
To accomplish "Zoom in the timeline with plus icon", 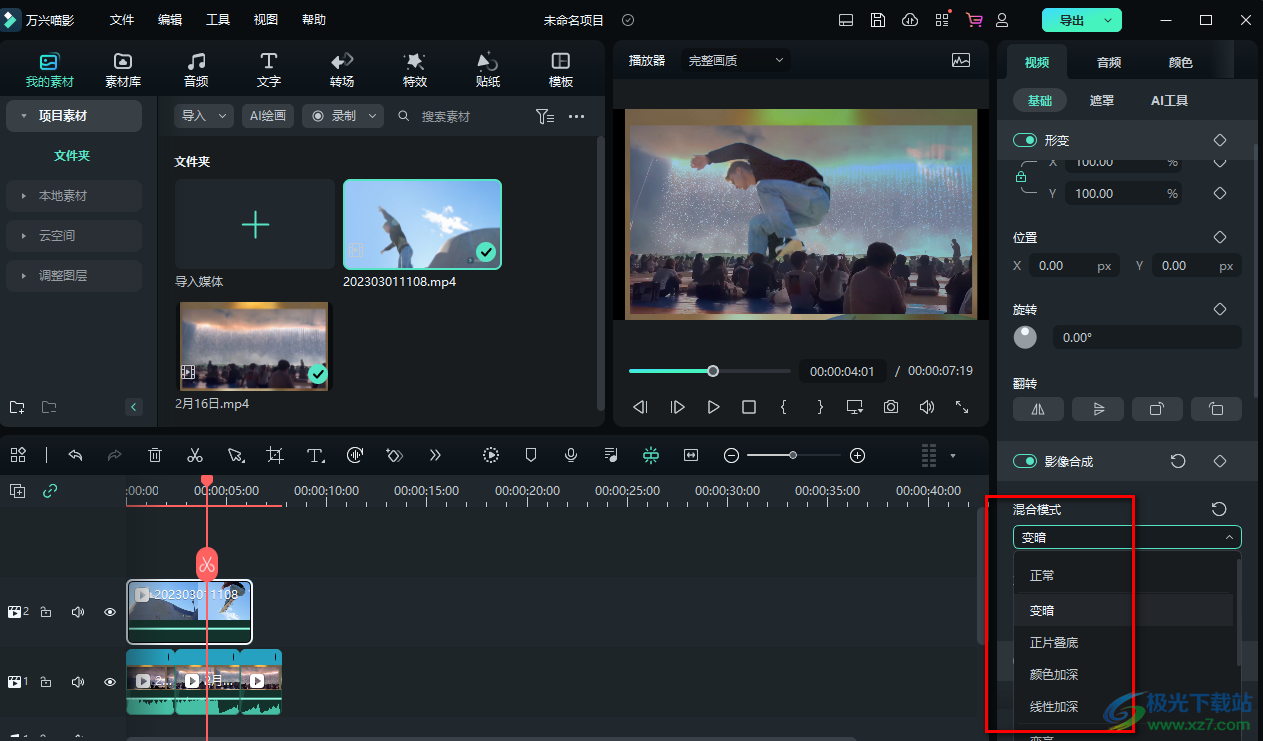I will [x=857, y=455].
